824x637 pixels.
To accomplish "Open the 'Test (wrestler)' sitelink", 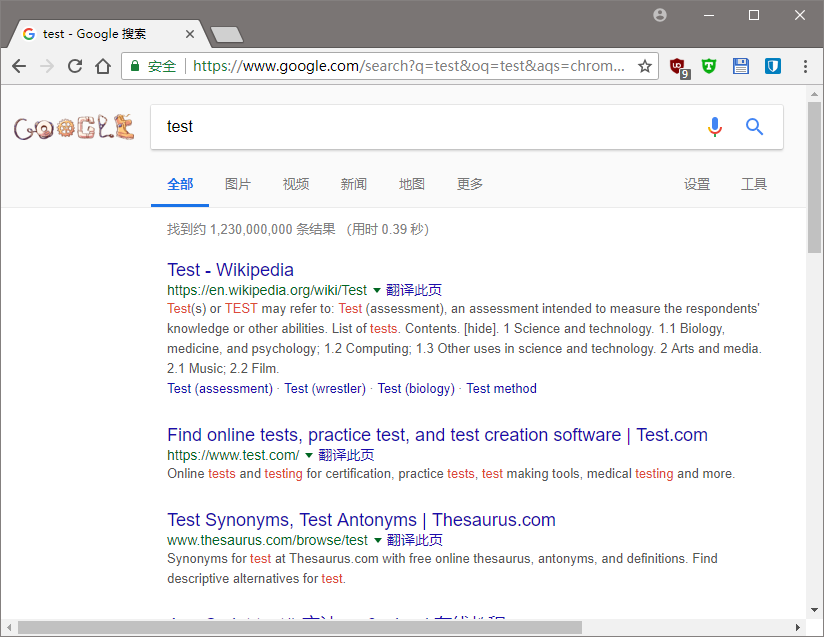I will [325, 389].
